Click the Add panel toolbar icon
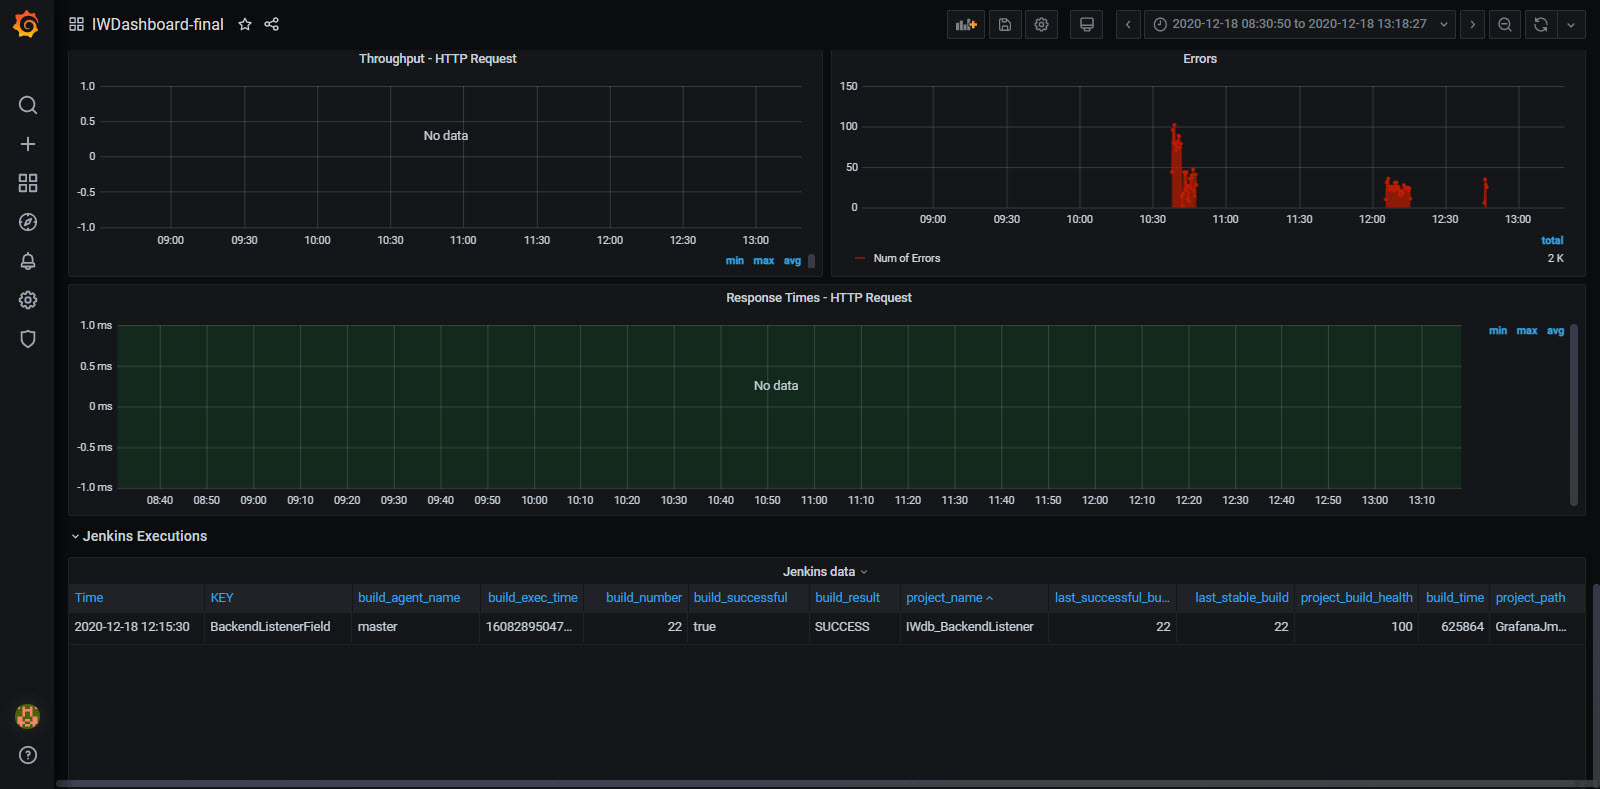Screen dimensions: 1600x789 pyautogui.click(x=965, y=24)
